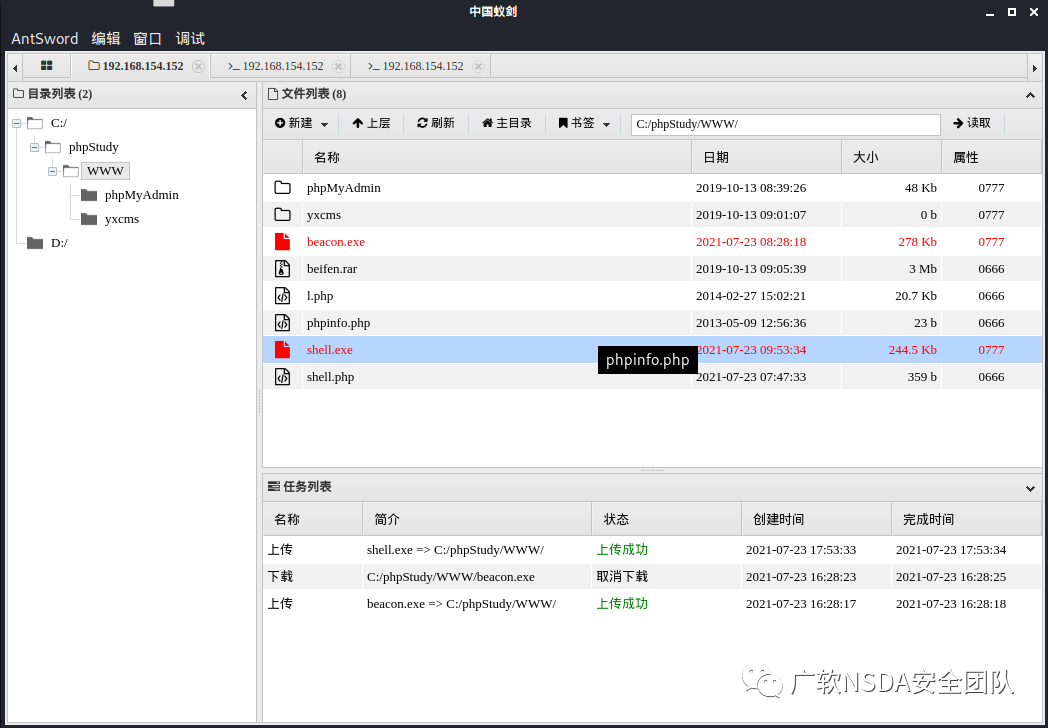Switch to second terminal 192.168.154.152 tab
The image size is (1048, 728).
pyautogui.click(x=416, y=66)
